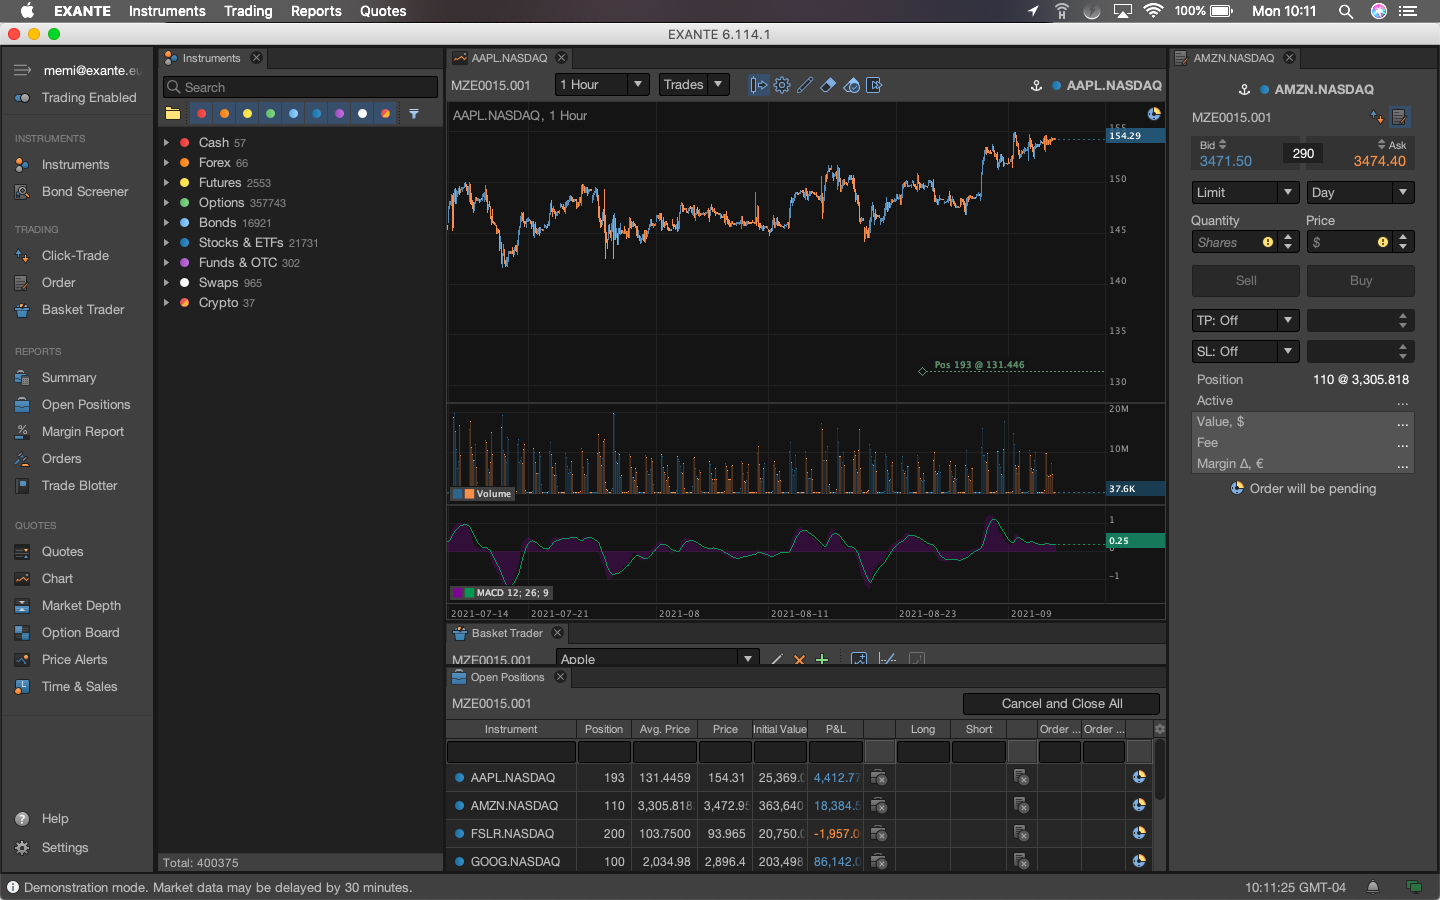This screenshot has width=1440, height=900.
Task: Toggle the Trading Enabled switch
Action: [x=22, y=98]
